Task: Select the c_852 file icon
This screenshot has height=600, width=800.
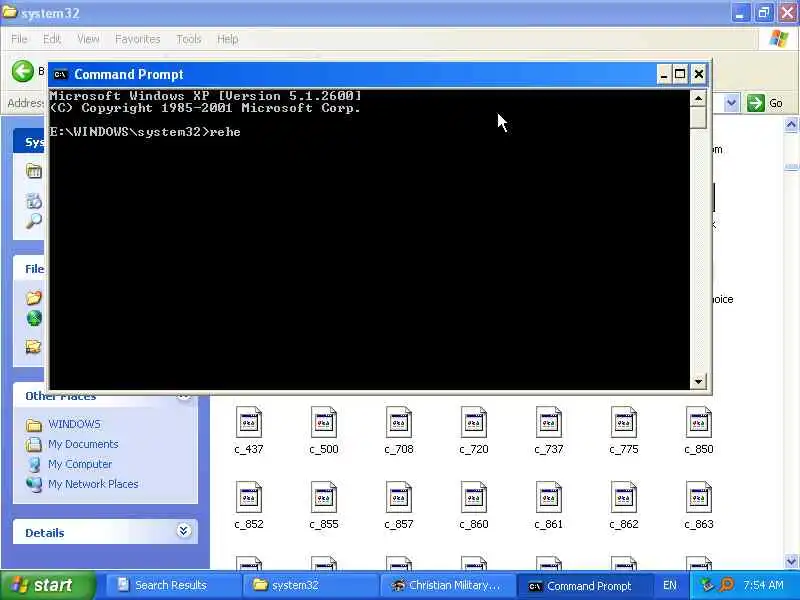Action: [249, 497]
